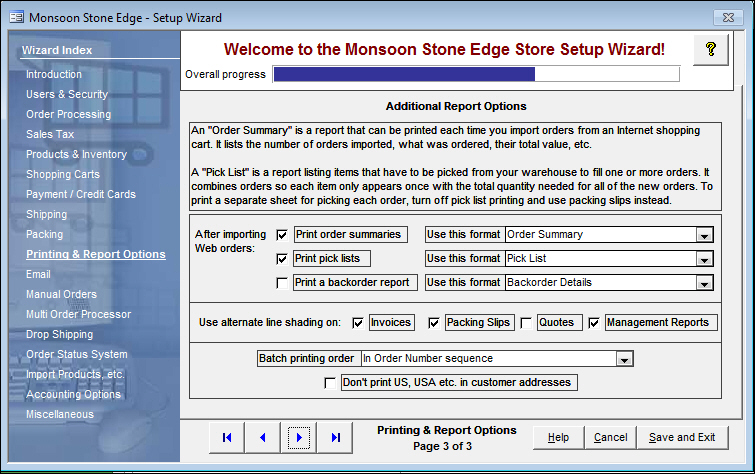Open Sales Tax in Wizard Index
This screenshot has height=474, width=755.
tap(50, 134)
